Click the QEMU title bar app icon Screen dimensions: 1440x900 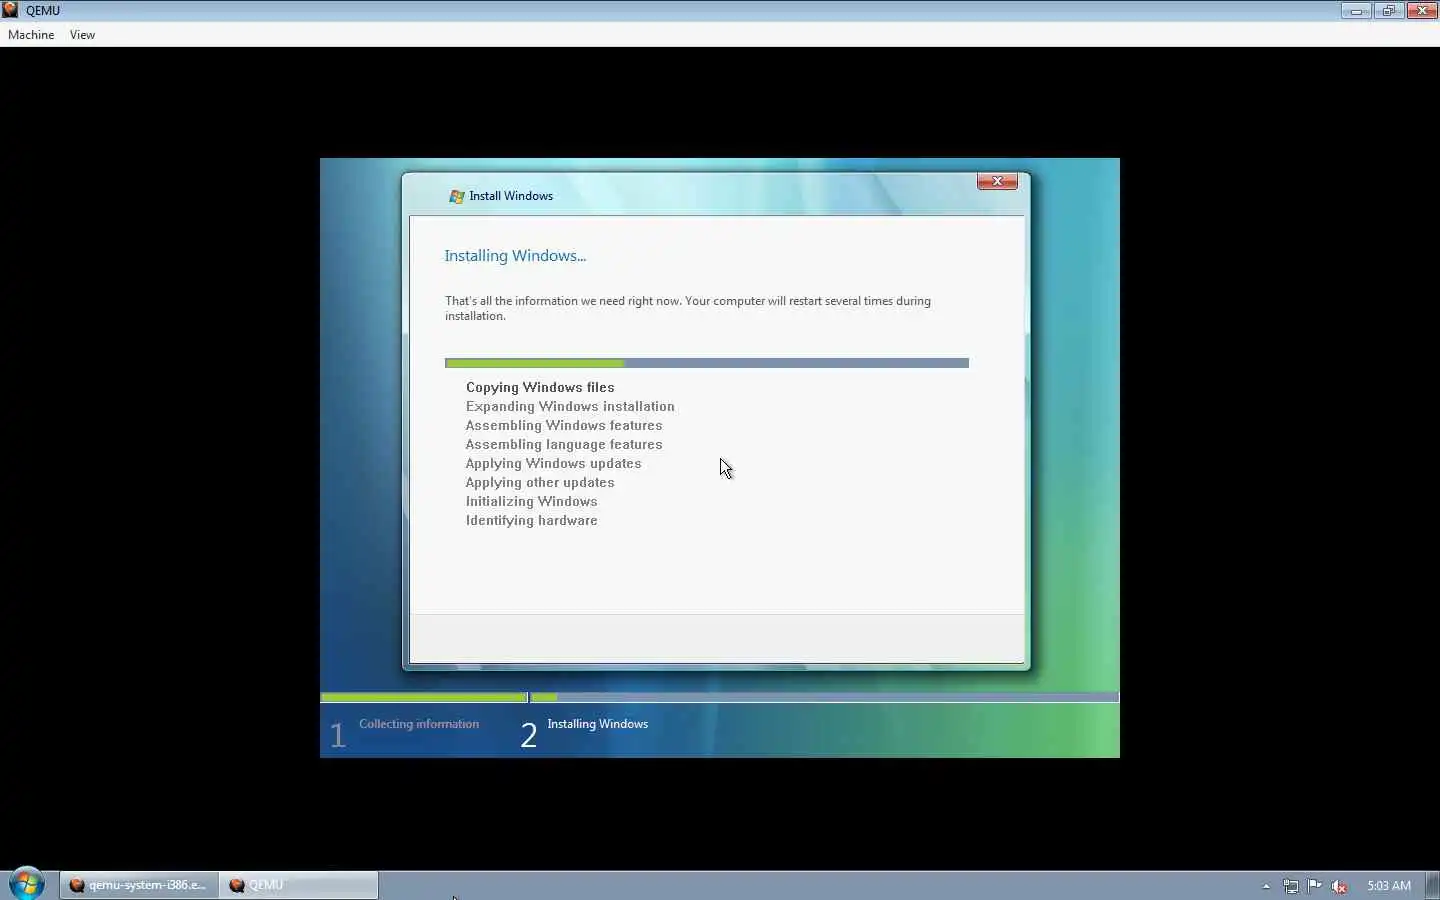point(10,10)
